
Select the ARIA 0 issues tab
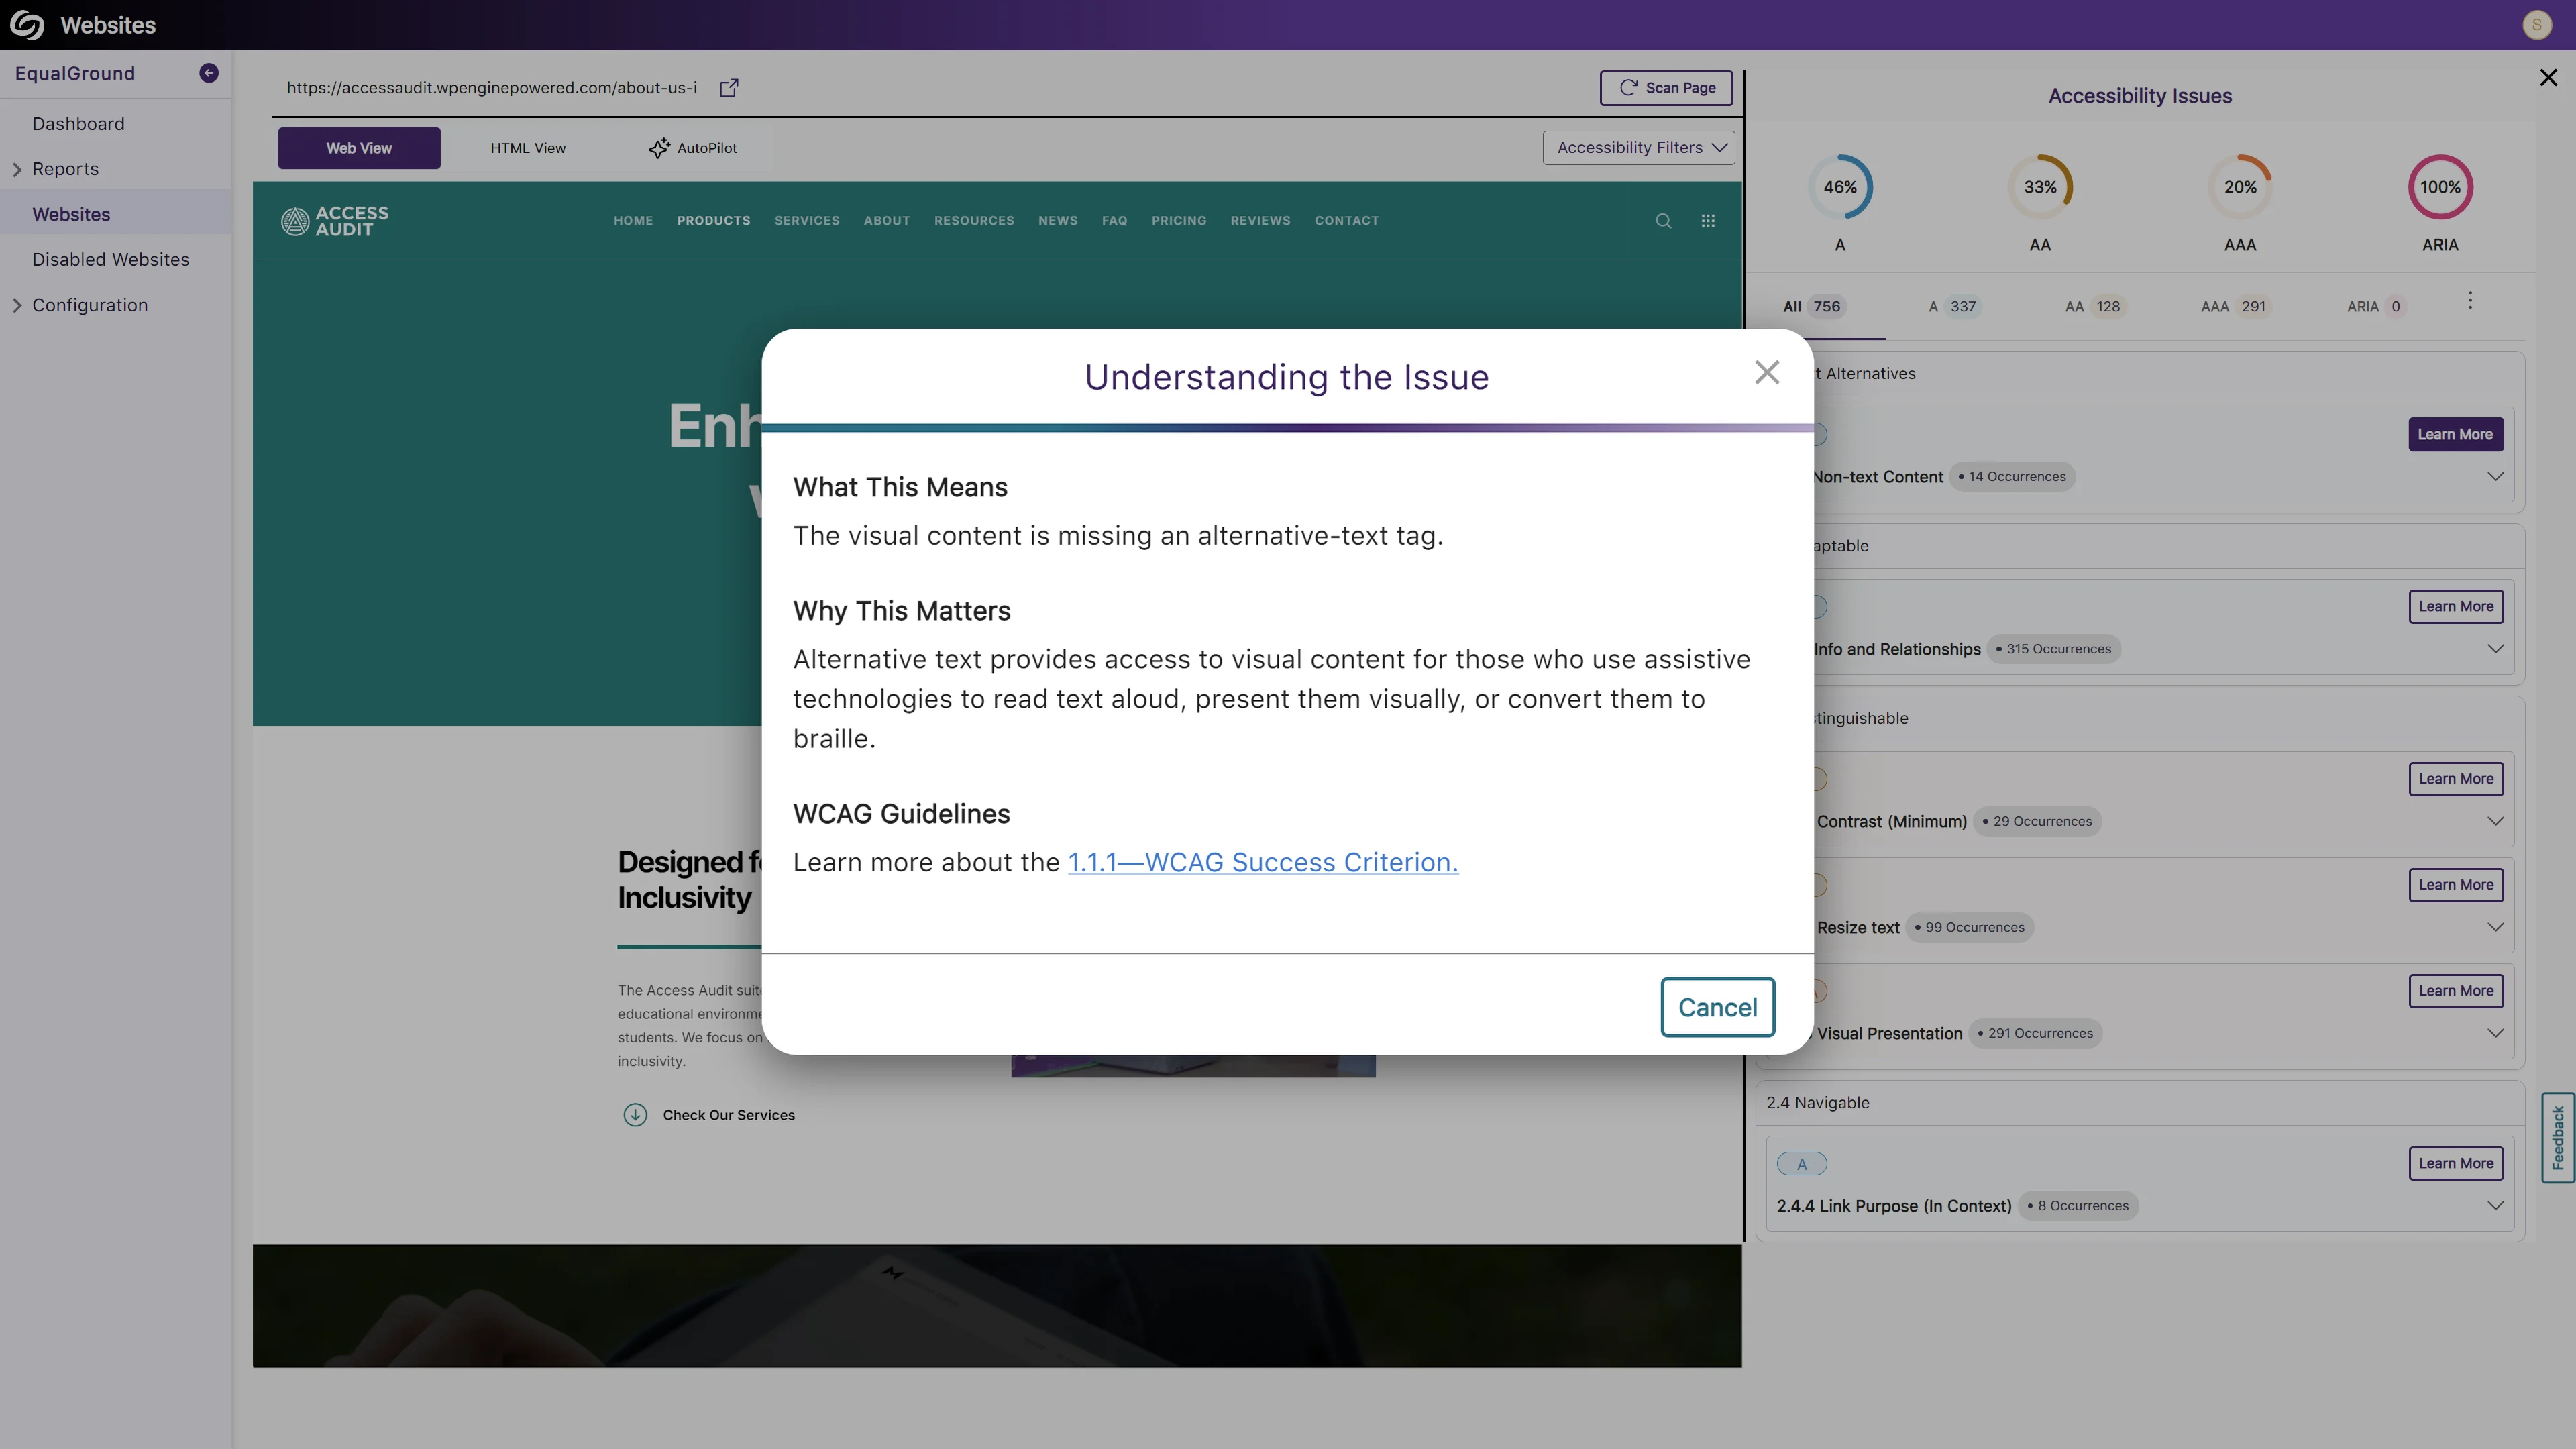point(2375,307)
